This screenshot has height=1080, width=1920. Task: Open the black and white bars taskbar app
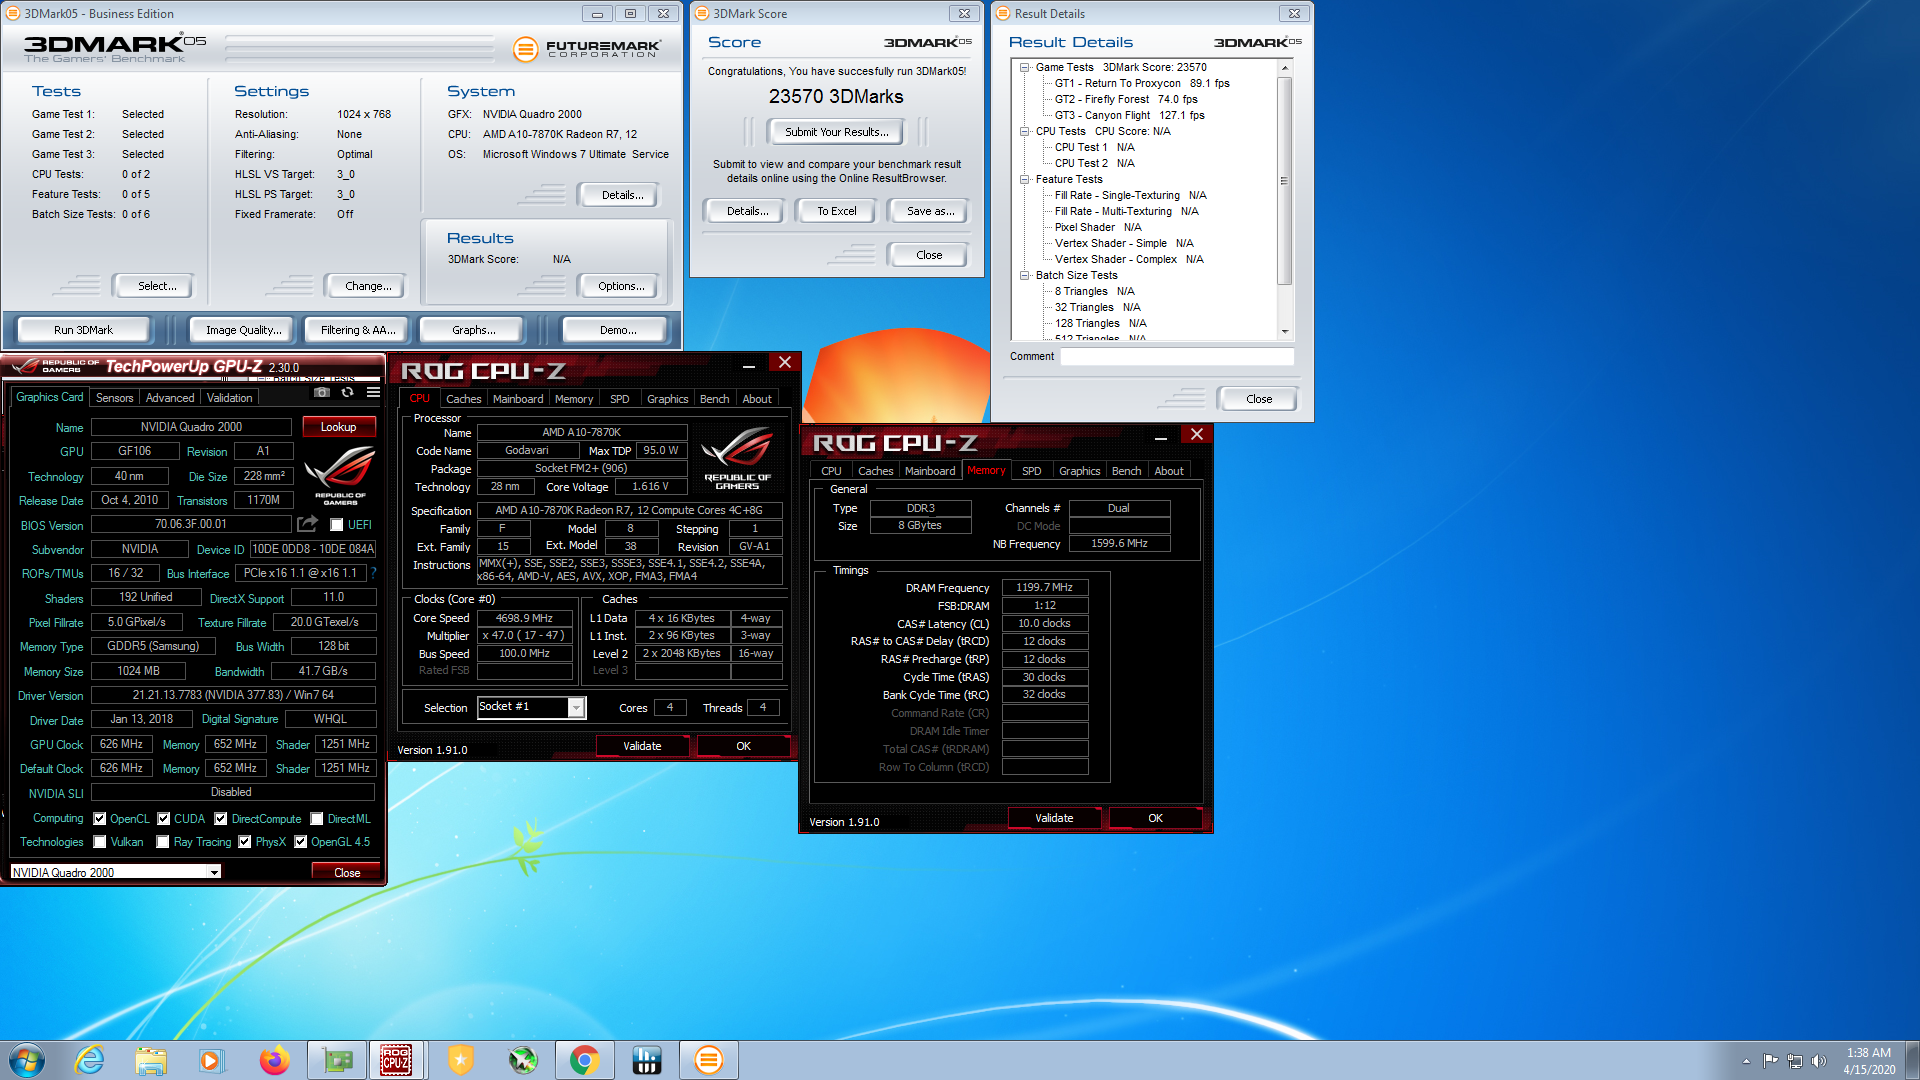pyautogui.click(x=647, y=1060)
